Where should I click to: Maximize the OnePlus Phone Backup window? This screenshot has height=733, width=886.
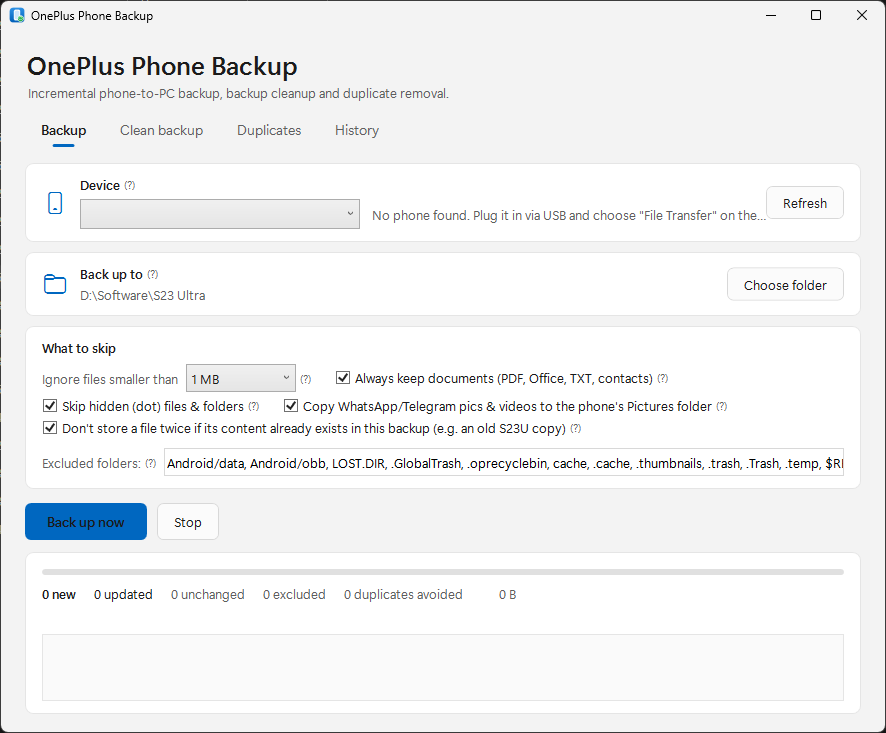pyautogui.click(x=816, y=15)
